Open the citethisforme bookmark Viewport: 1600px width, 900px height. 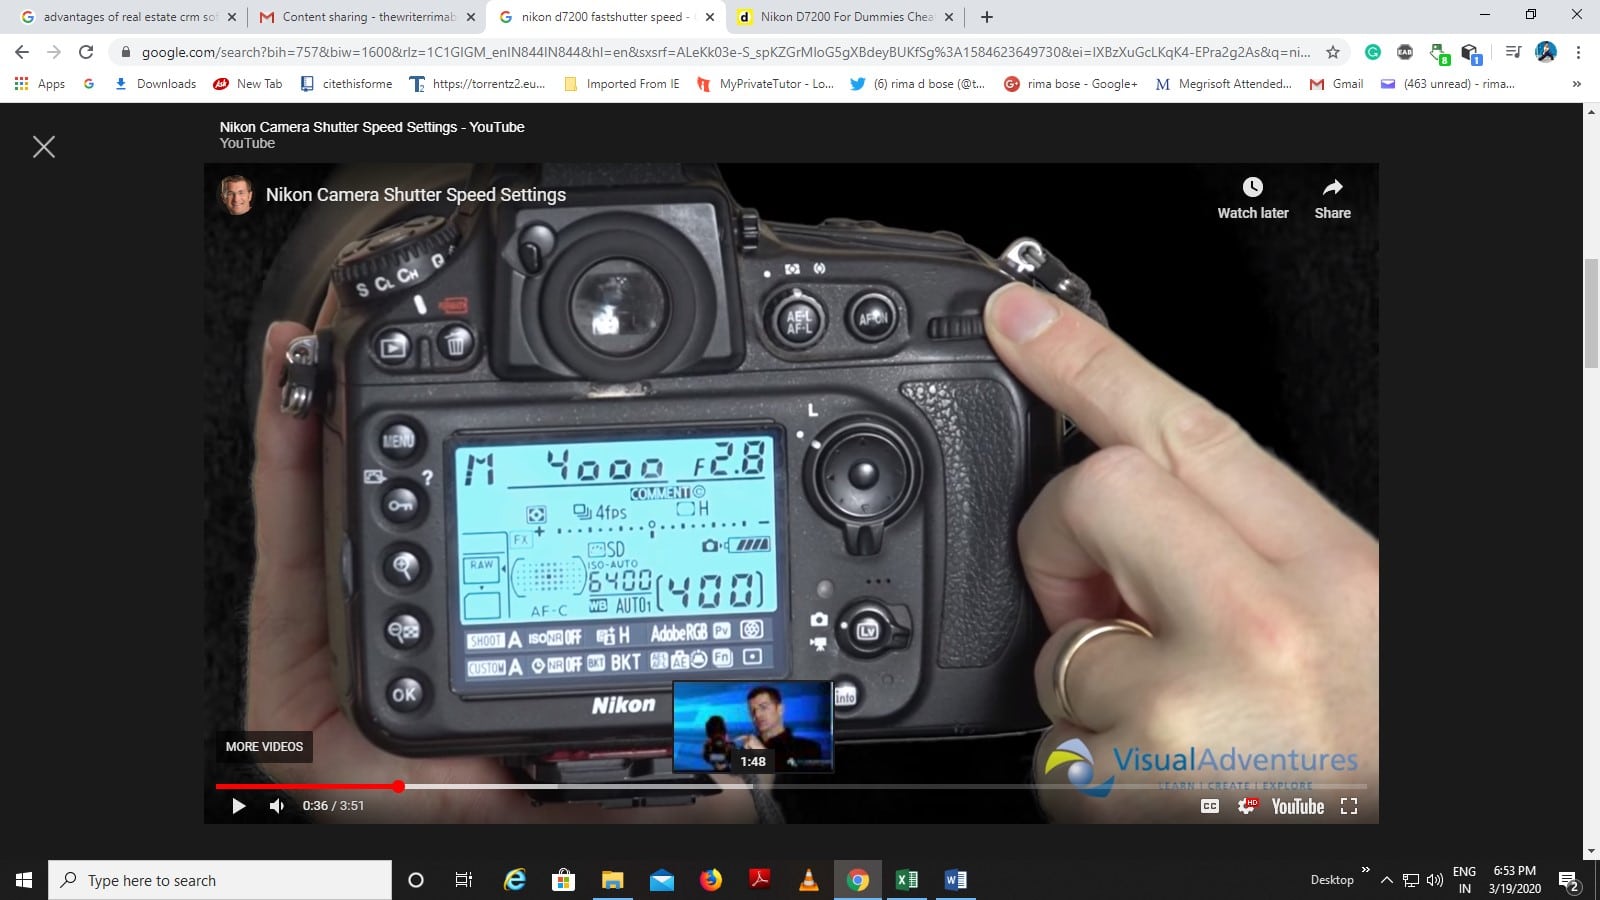point(346,84)
